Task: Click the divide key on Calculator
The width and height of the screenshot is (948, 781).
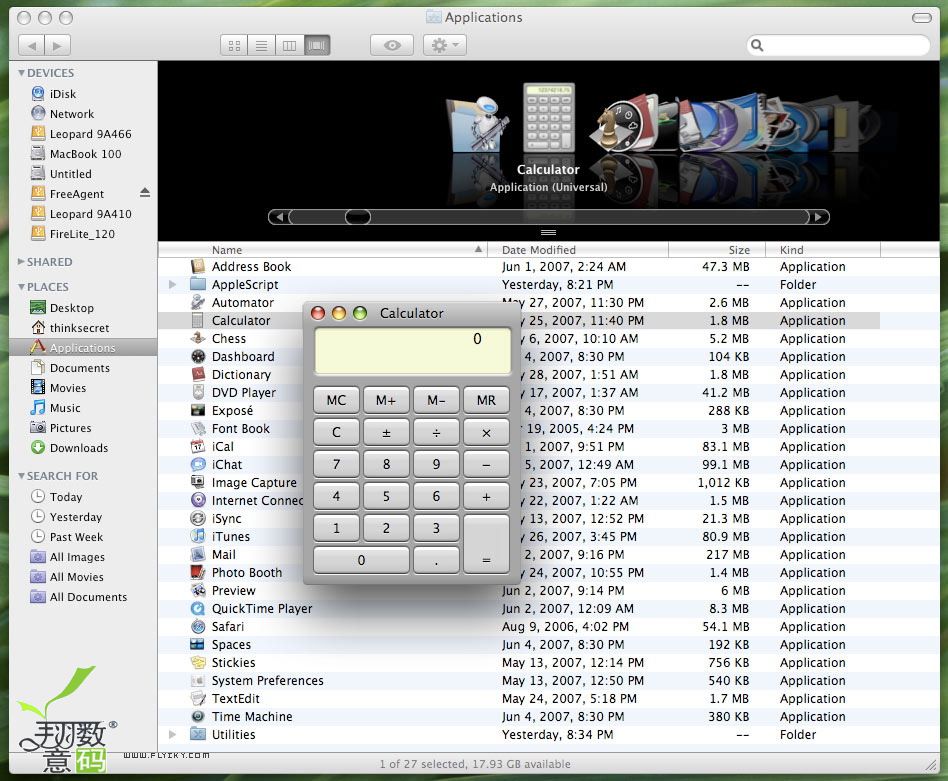Action: (436, 432)
